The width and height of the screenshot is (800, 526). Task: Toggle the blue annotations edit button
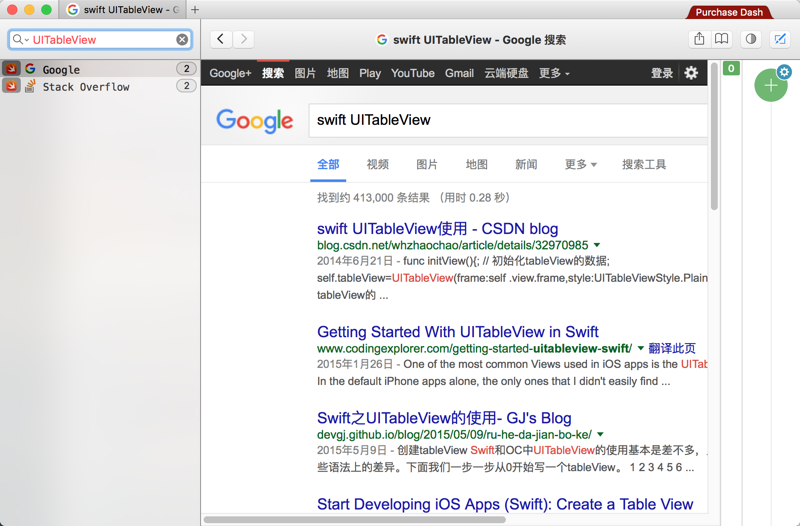[780, 39]
